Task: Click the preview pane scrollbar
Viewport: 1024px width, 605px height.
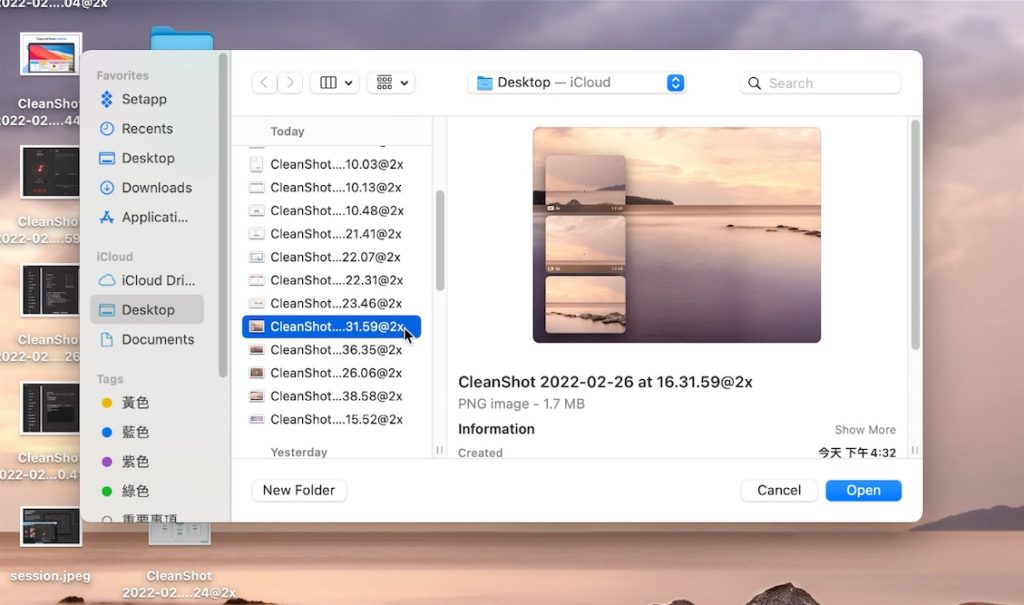Action: (915, 234)
